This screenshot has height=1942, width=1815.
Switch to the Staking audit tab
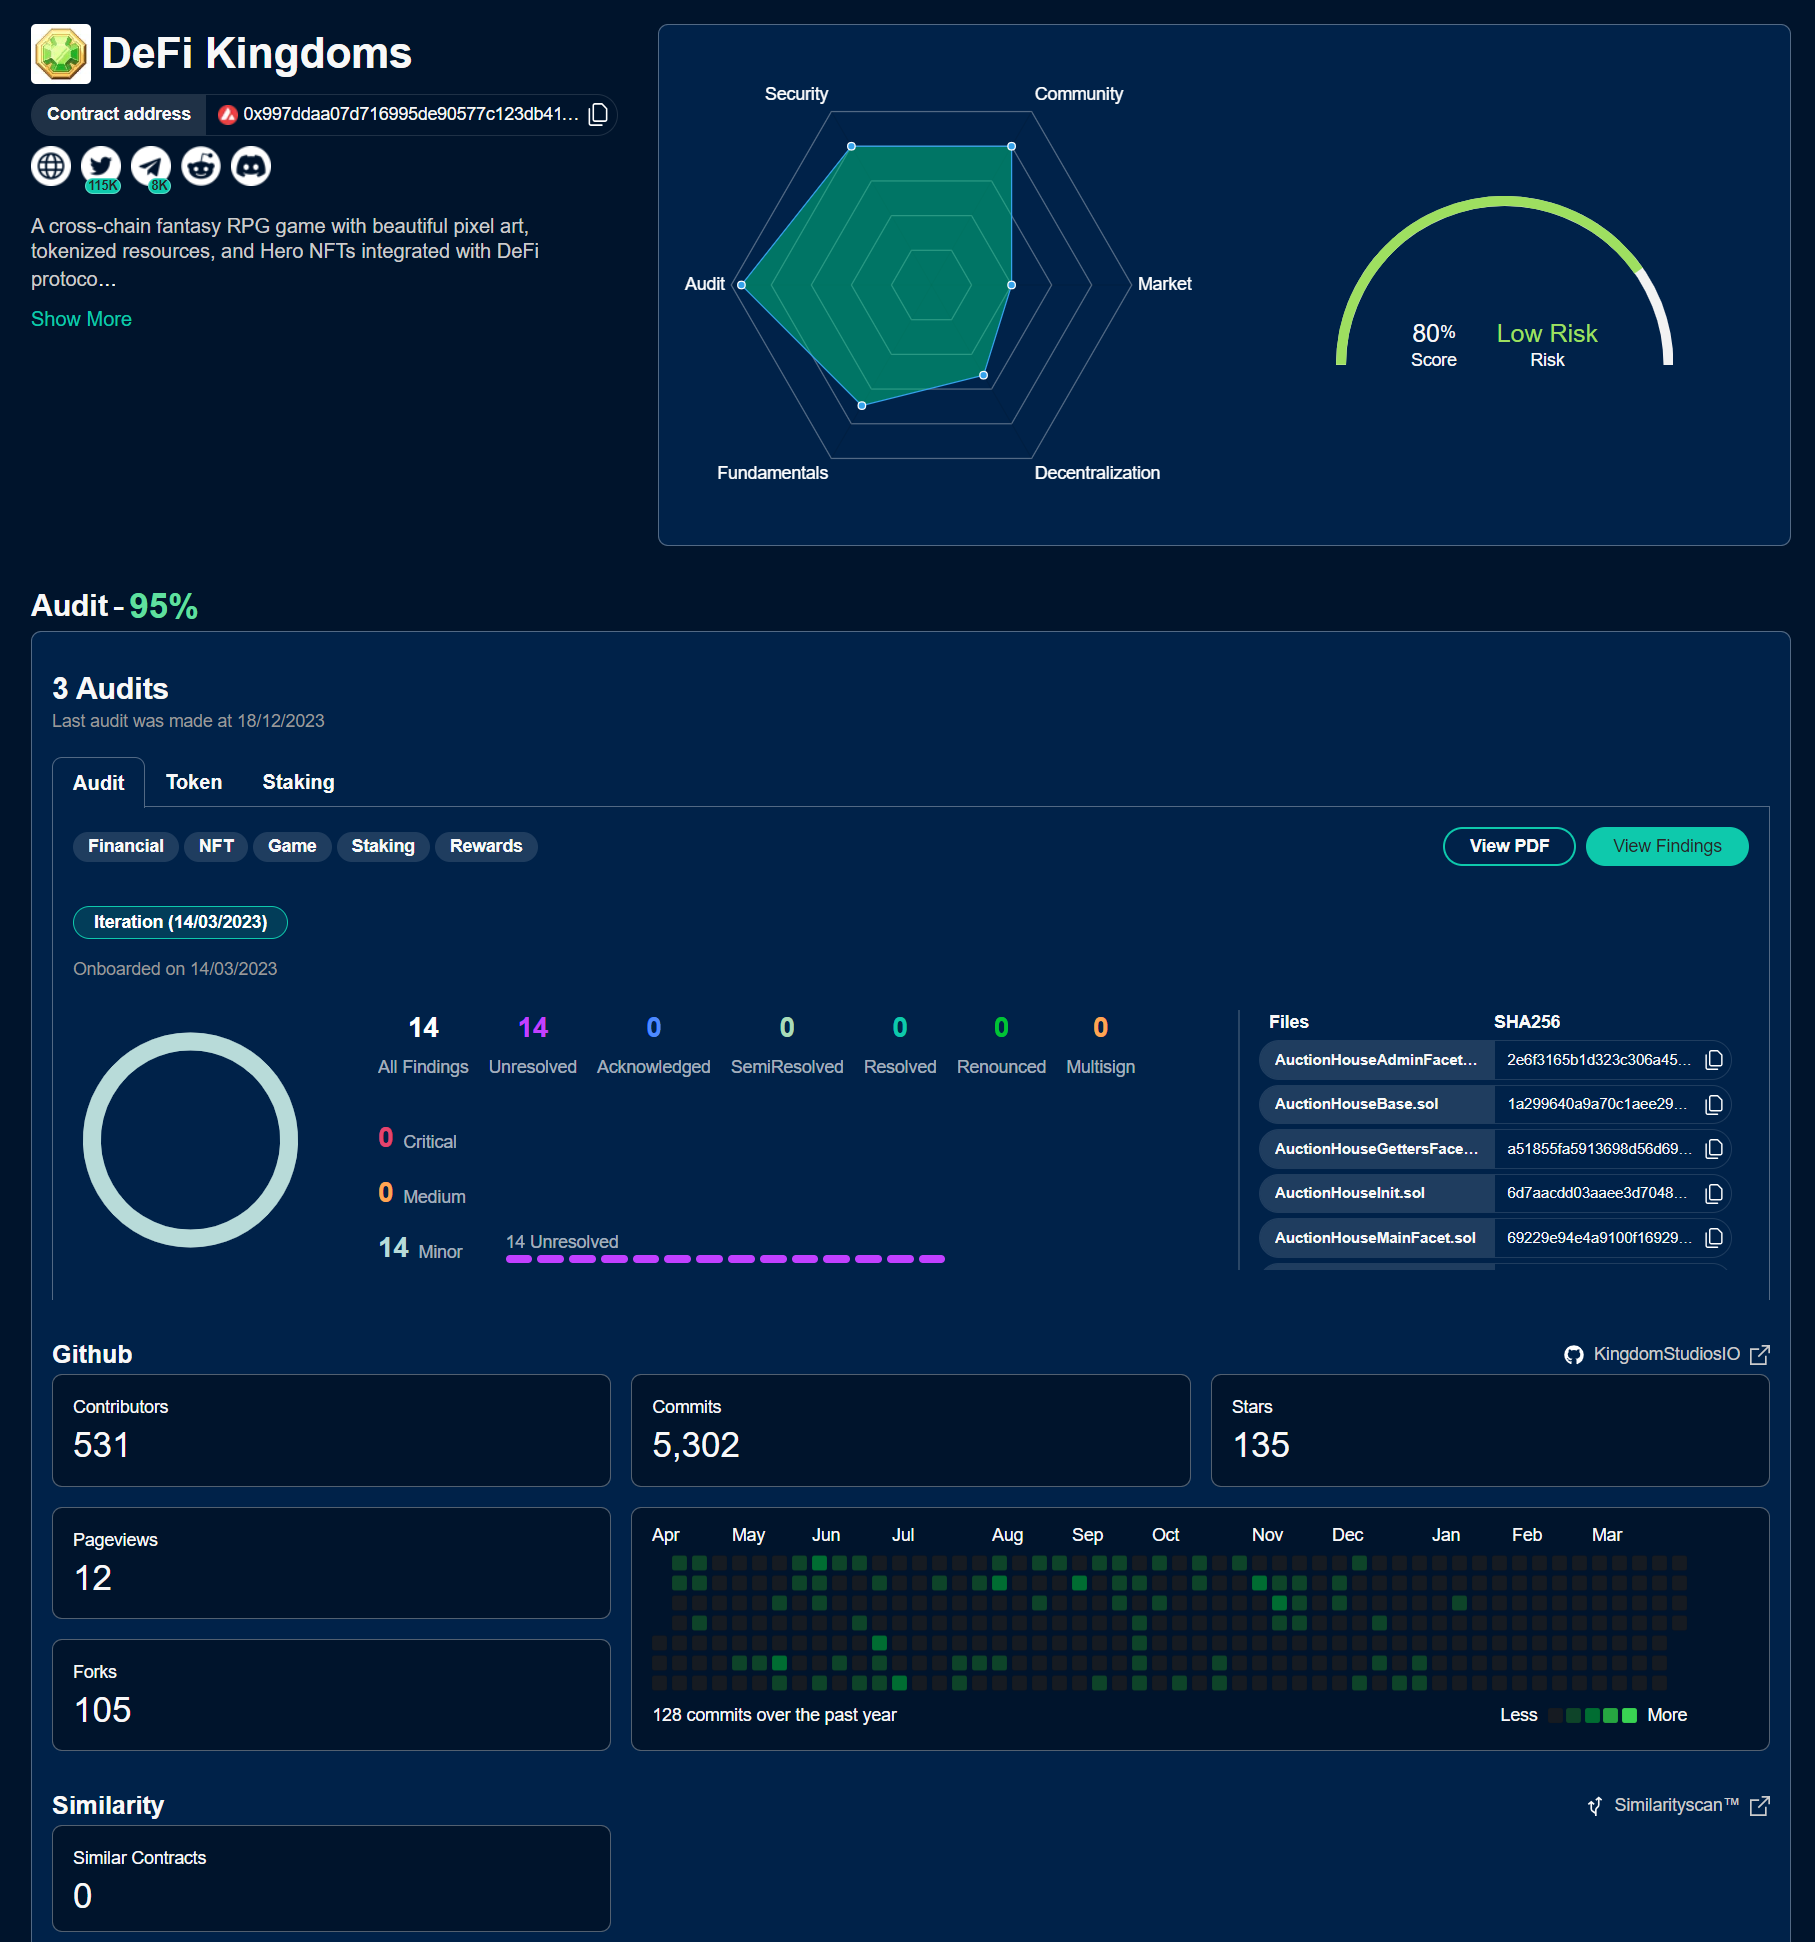pos(298,782)
